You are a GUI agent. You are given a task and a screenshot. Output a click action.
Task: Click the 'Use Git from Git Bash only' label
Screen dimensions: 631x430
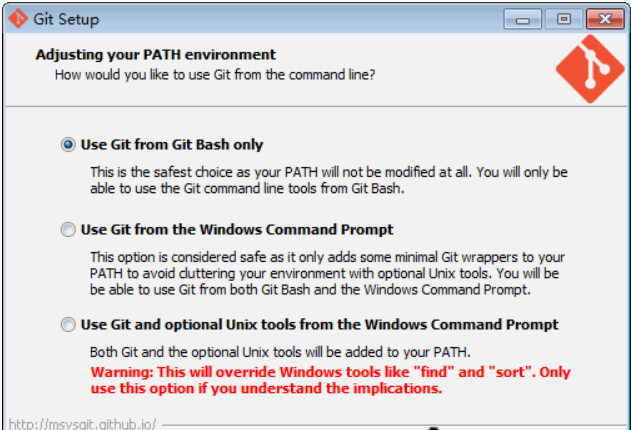click(171, 145)
